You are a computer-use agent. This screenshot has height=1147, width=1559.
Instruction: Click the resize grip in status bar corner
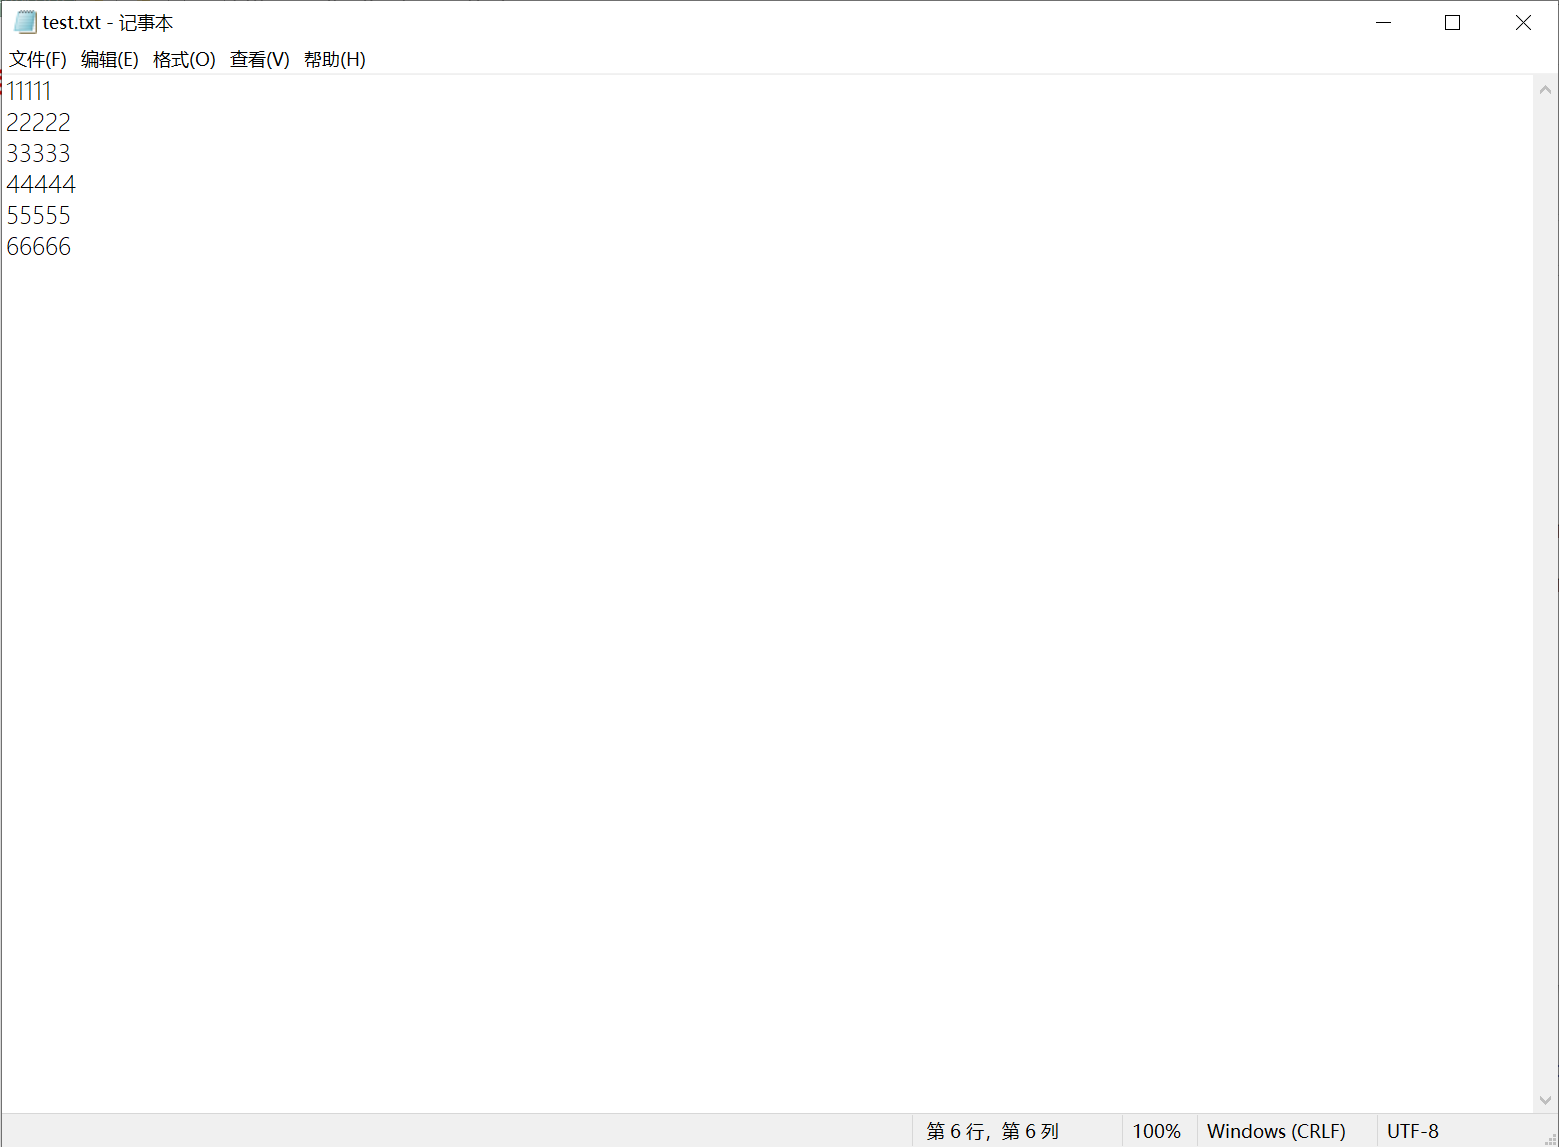(1550, 1138)
